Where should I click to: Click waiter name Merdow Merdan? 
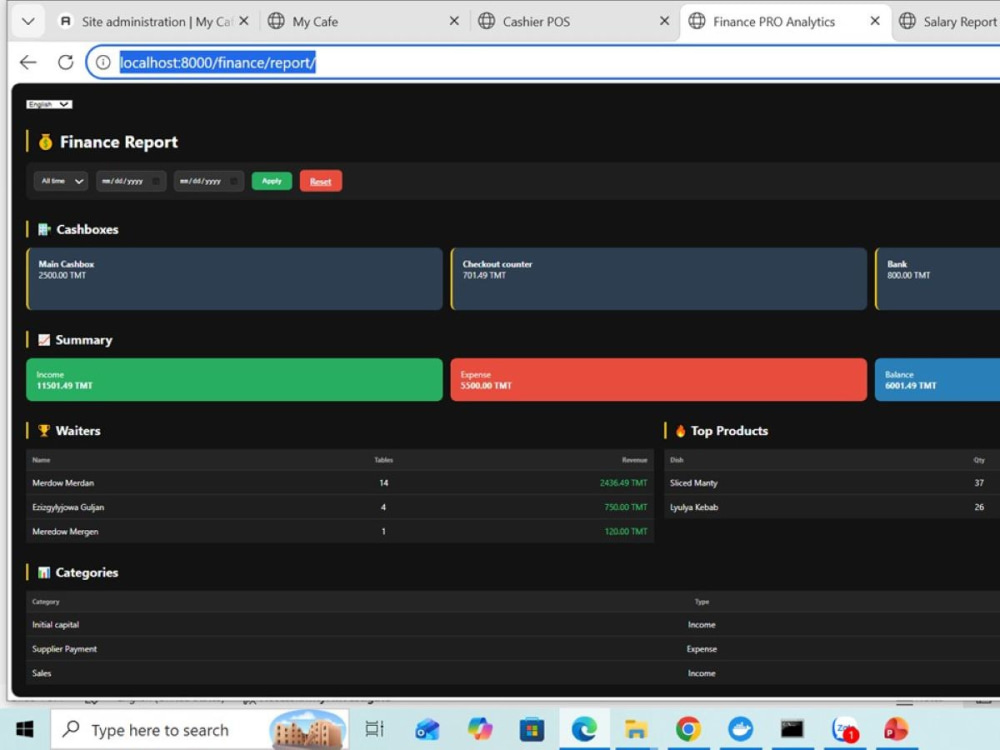(x=63, y=483)
